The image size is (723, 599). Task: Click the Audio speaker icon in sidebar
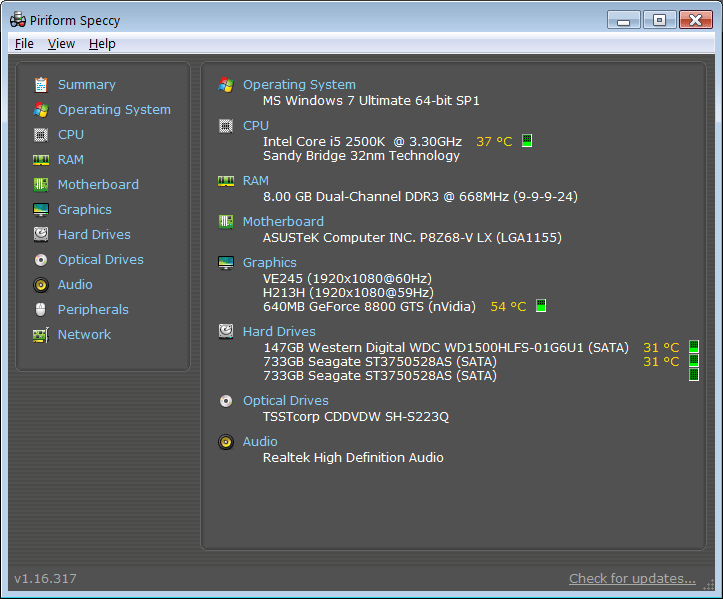click(41, 285)
